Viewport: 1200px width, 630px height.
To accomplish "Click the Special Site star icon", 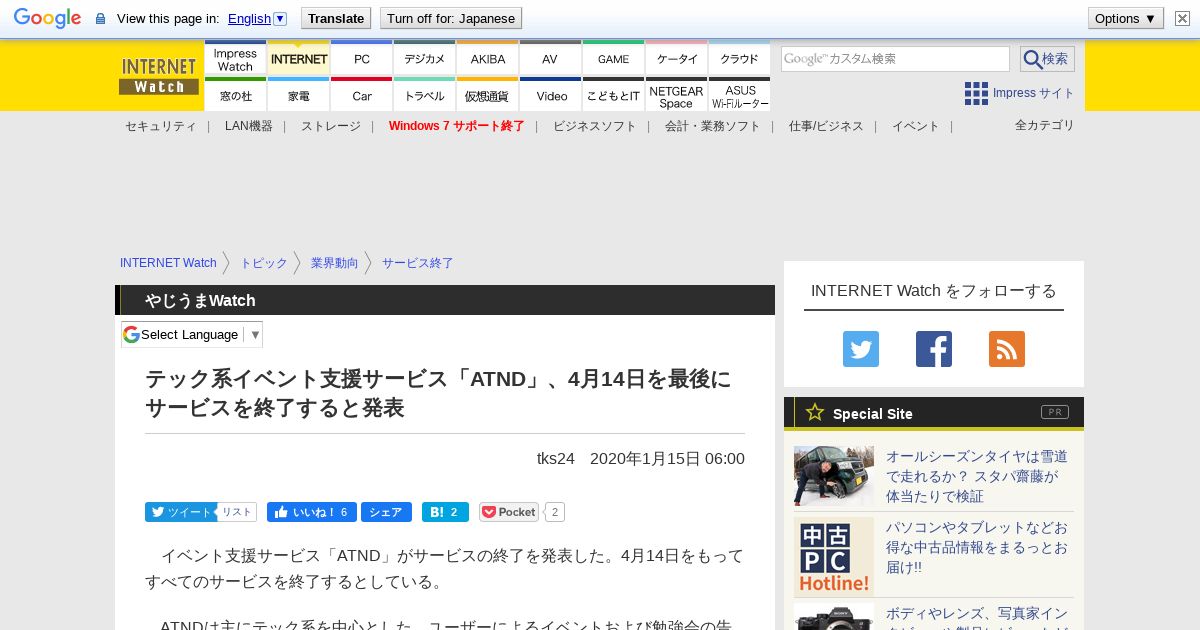I will [x=815, y=412].
